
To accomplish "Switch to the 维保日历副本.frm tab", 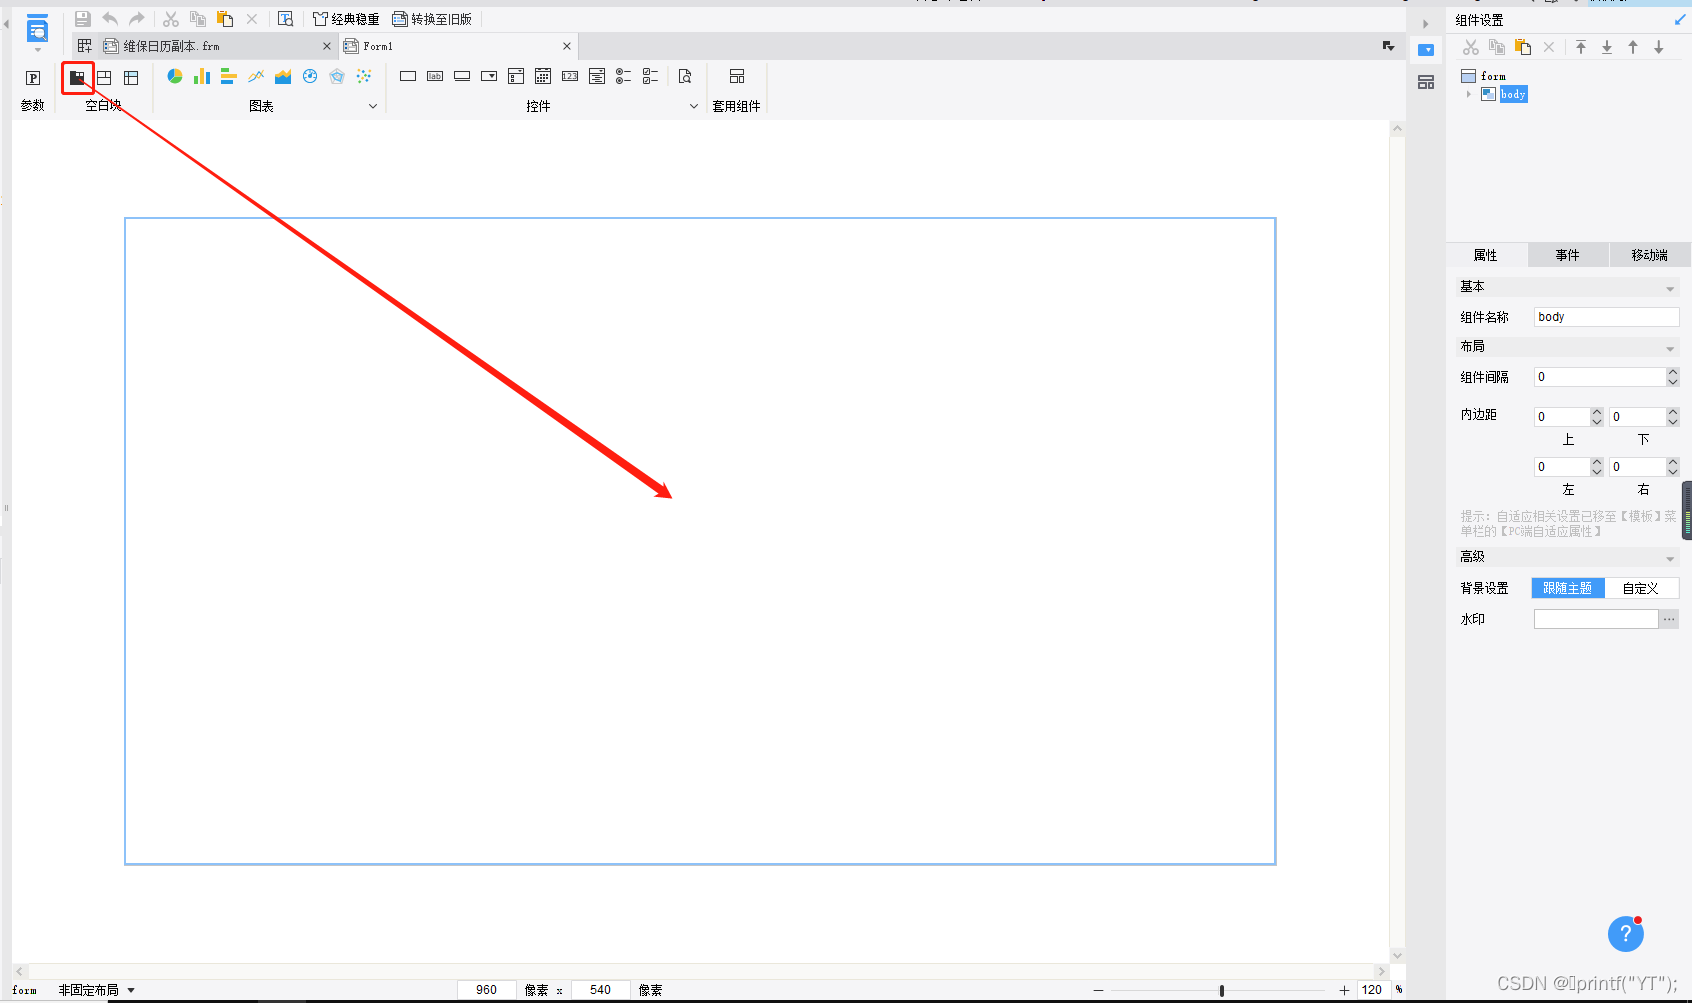I will (x=171, y=46).
